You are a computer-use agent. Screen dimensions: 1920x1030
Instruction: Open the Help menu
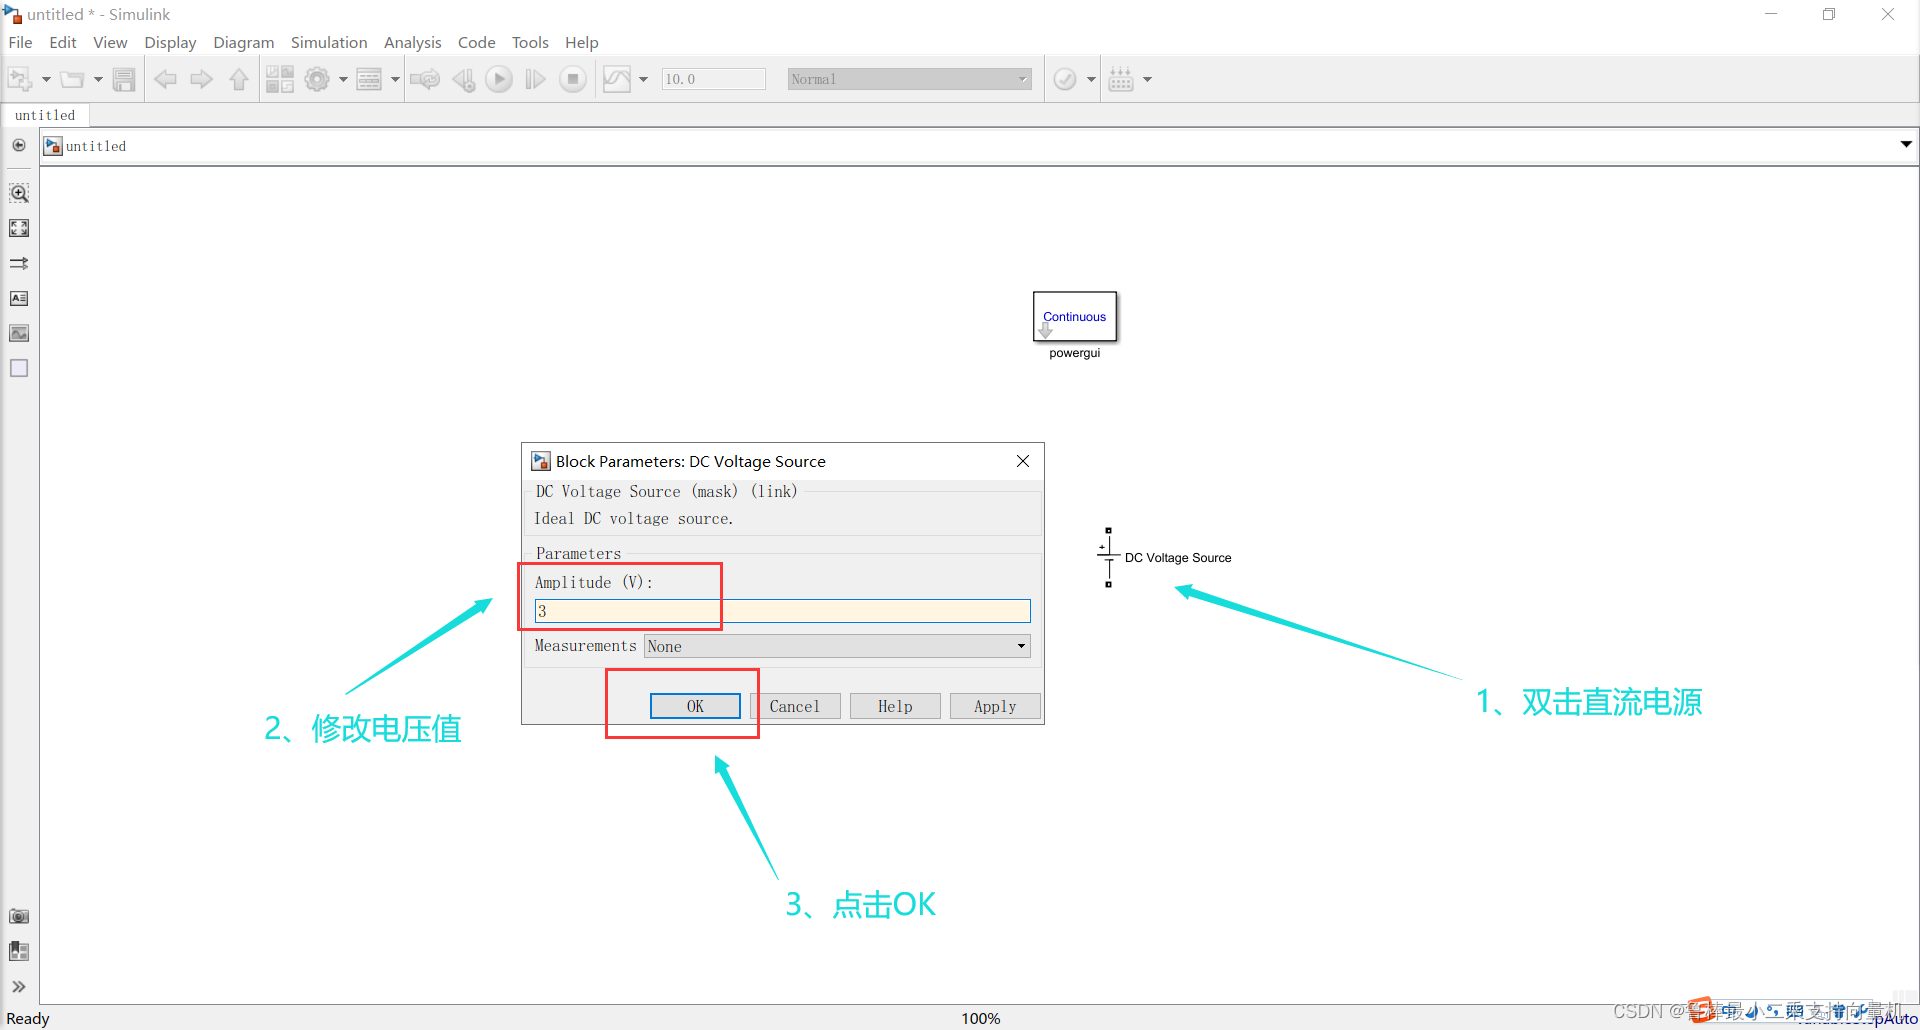pyautogui.click(x=581, y=42)
